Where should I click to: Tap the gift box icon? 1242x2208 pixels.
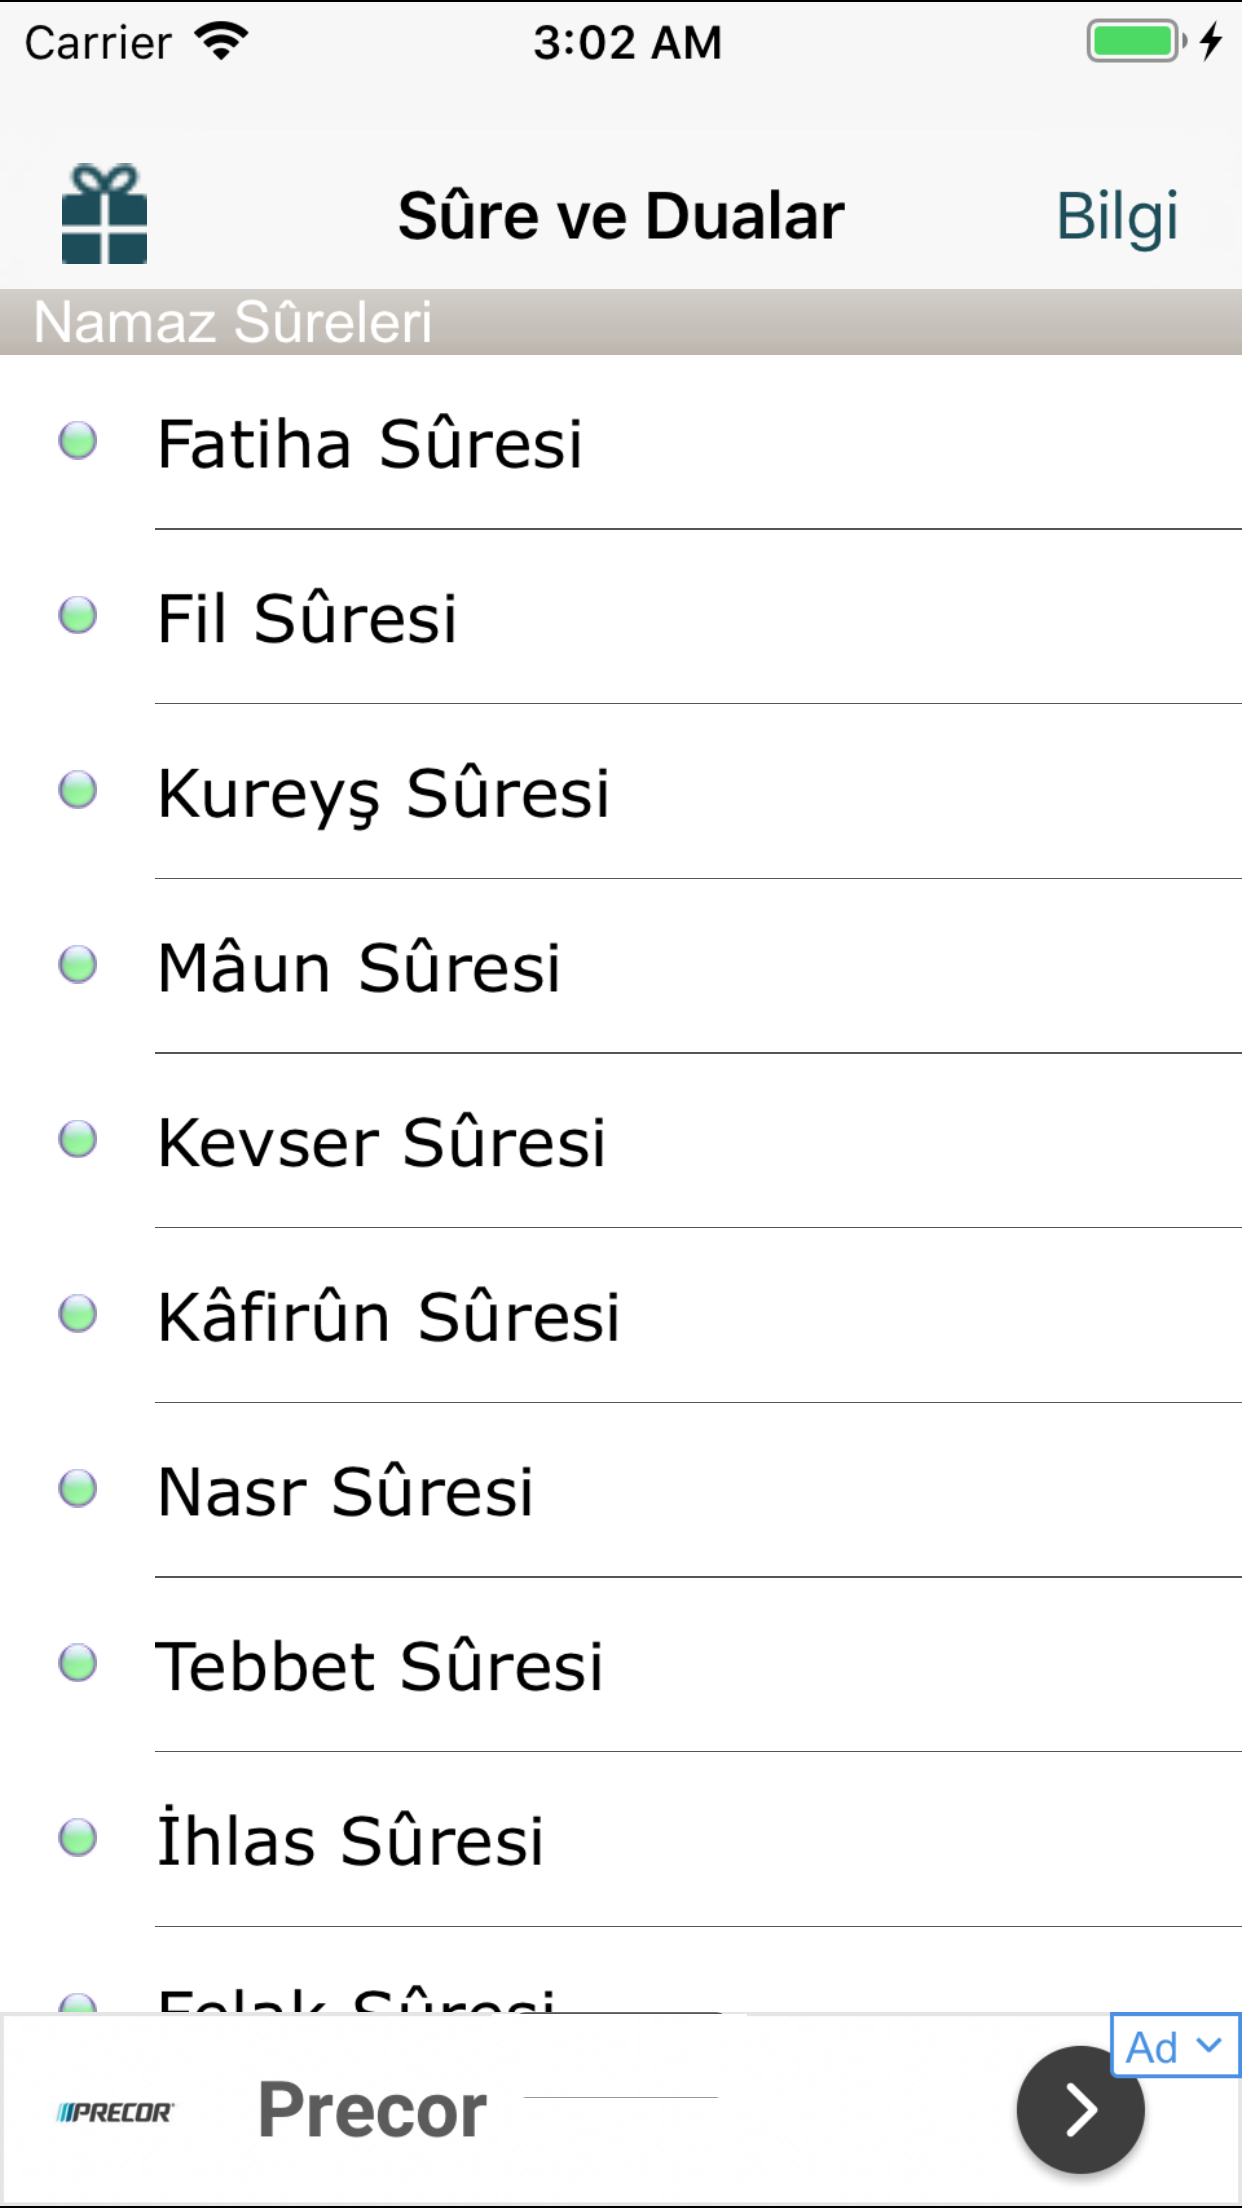click(104, 214)
